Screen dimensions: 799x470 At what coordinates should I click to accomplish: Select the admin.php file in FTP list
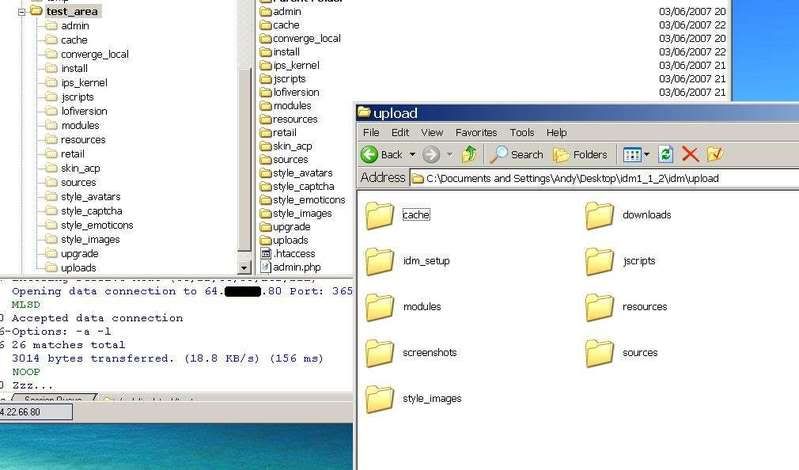(290, 267)
